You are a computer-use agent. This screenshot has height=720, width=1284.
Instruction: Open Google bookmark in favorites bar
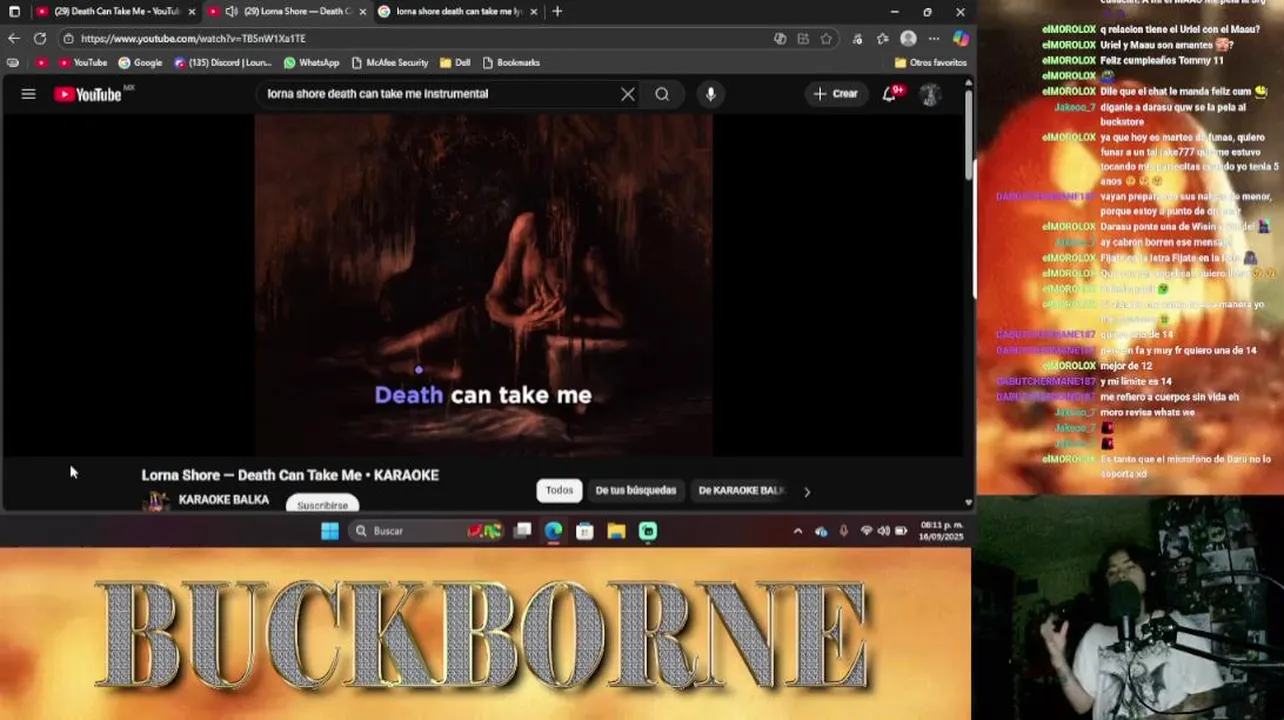pos(140,62)
